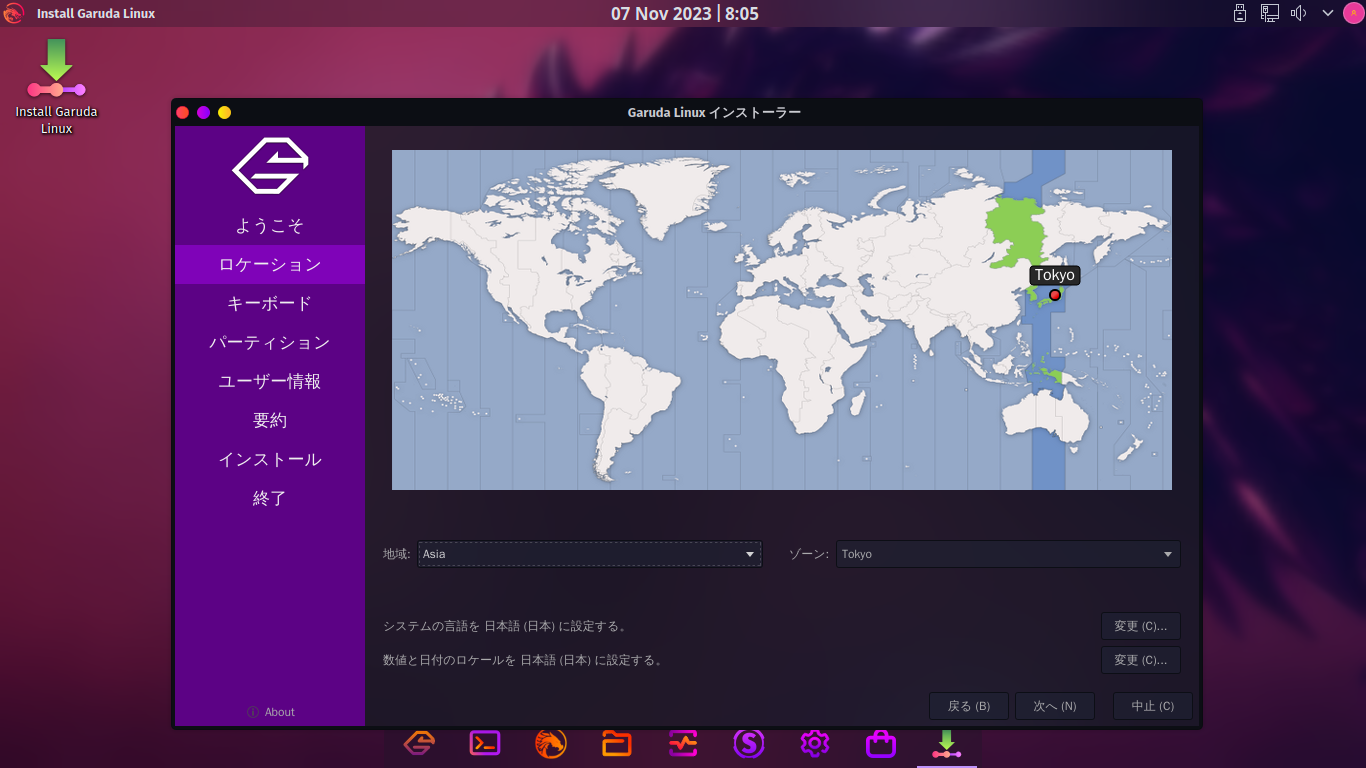Open the system monitor dock icon
Screen dimensions: 1366x768
pyautogui.click(x=683, y=743)
